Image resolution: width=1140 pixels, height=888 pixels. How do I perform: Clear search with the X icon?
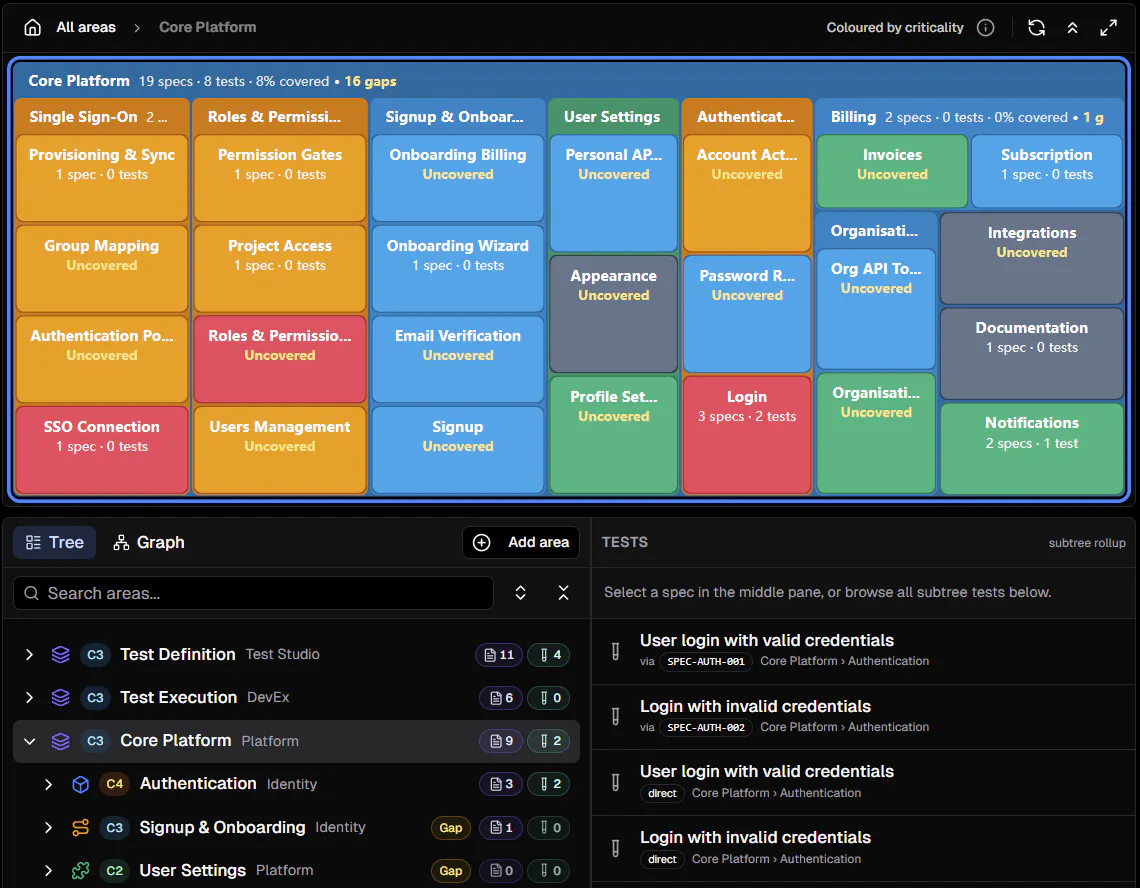coord(563,593)
